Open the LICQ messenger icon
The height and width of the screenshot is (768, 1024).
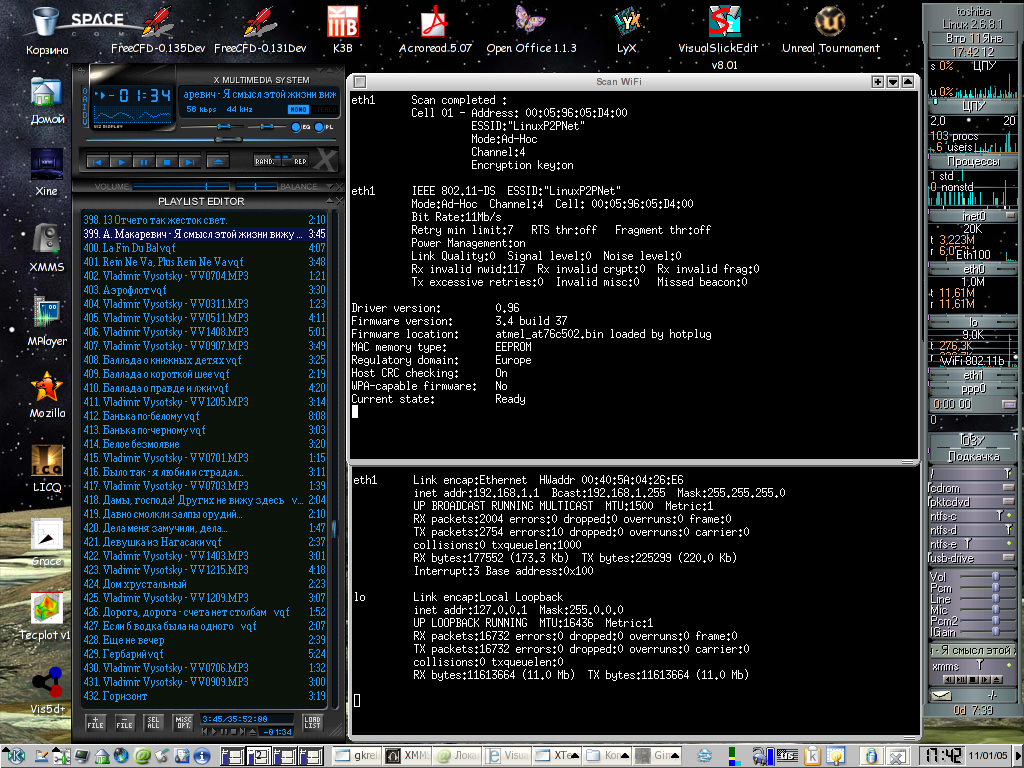point(47,461)
